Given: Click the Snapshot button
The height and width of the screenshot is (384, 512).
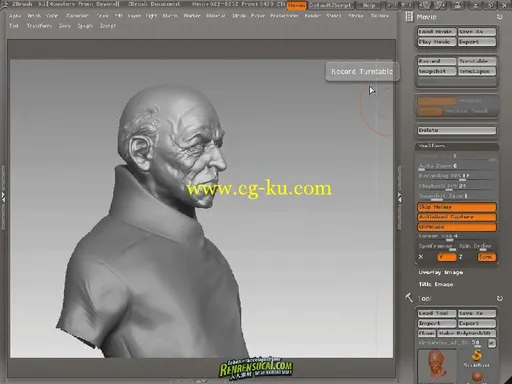Looking at the screenshot, I should pyautogui.click(x=437, y=71).
